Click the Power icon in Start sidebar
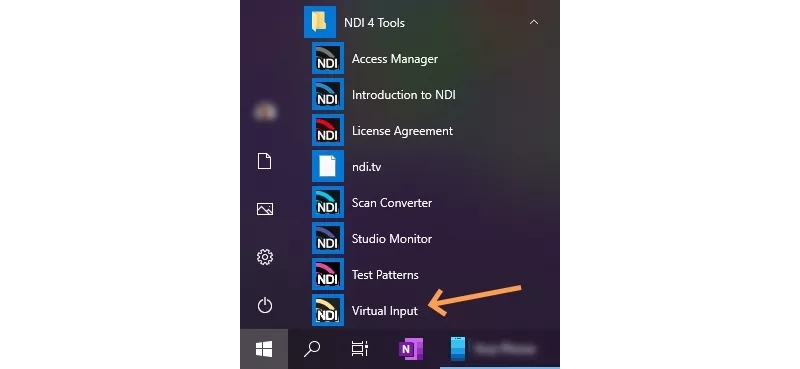 tap(265, 305)
